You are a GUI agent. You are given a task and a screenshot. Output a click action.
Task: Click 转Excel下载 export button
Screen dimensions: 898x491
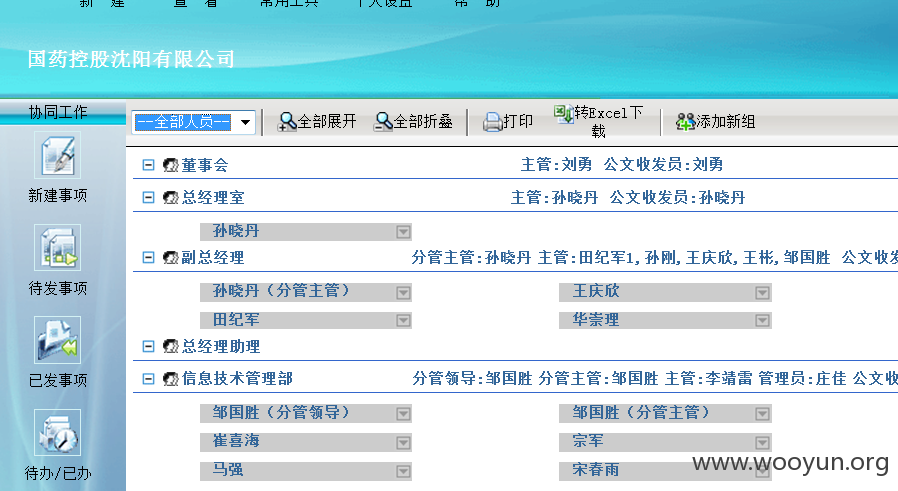(x=598, y=121)
